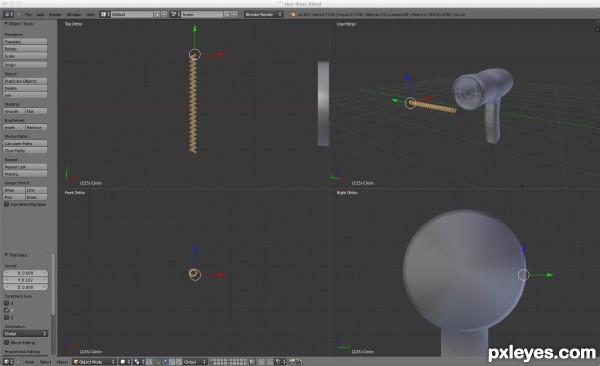The width and height of the screenshot is (600, 366).
Task: Open the pivot point selector icon
Action: pos(139,361)
